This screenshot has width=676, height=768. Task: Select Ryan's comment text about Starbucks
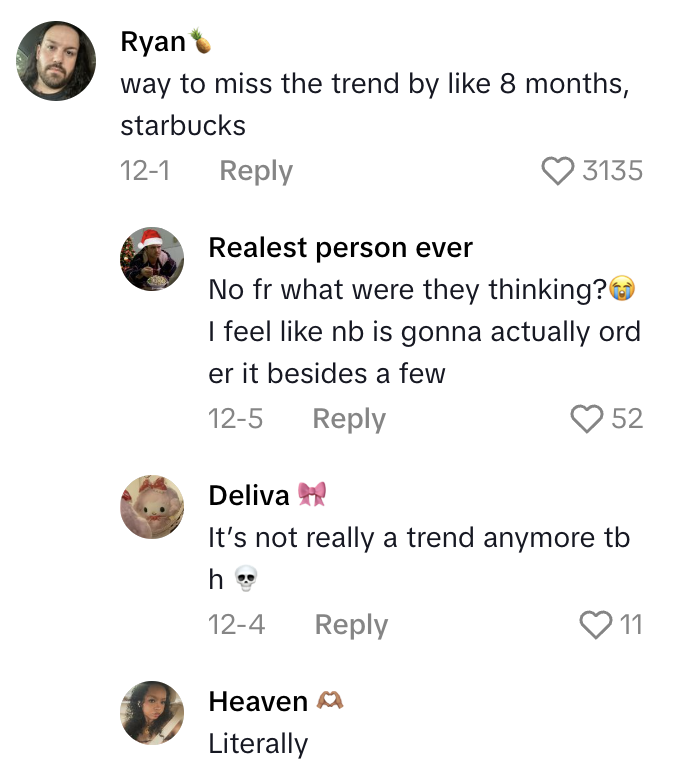pyautogui.click(x=374, y=105)
